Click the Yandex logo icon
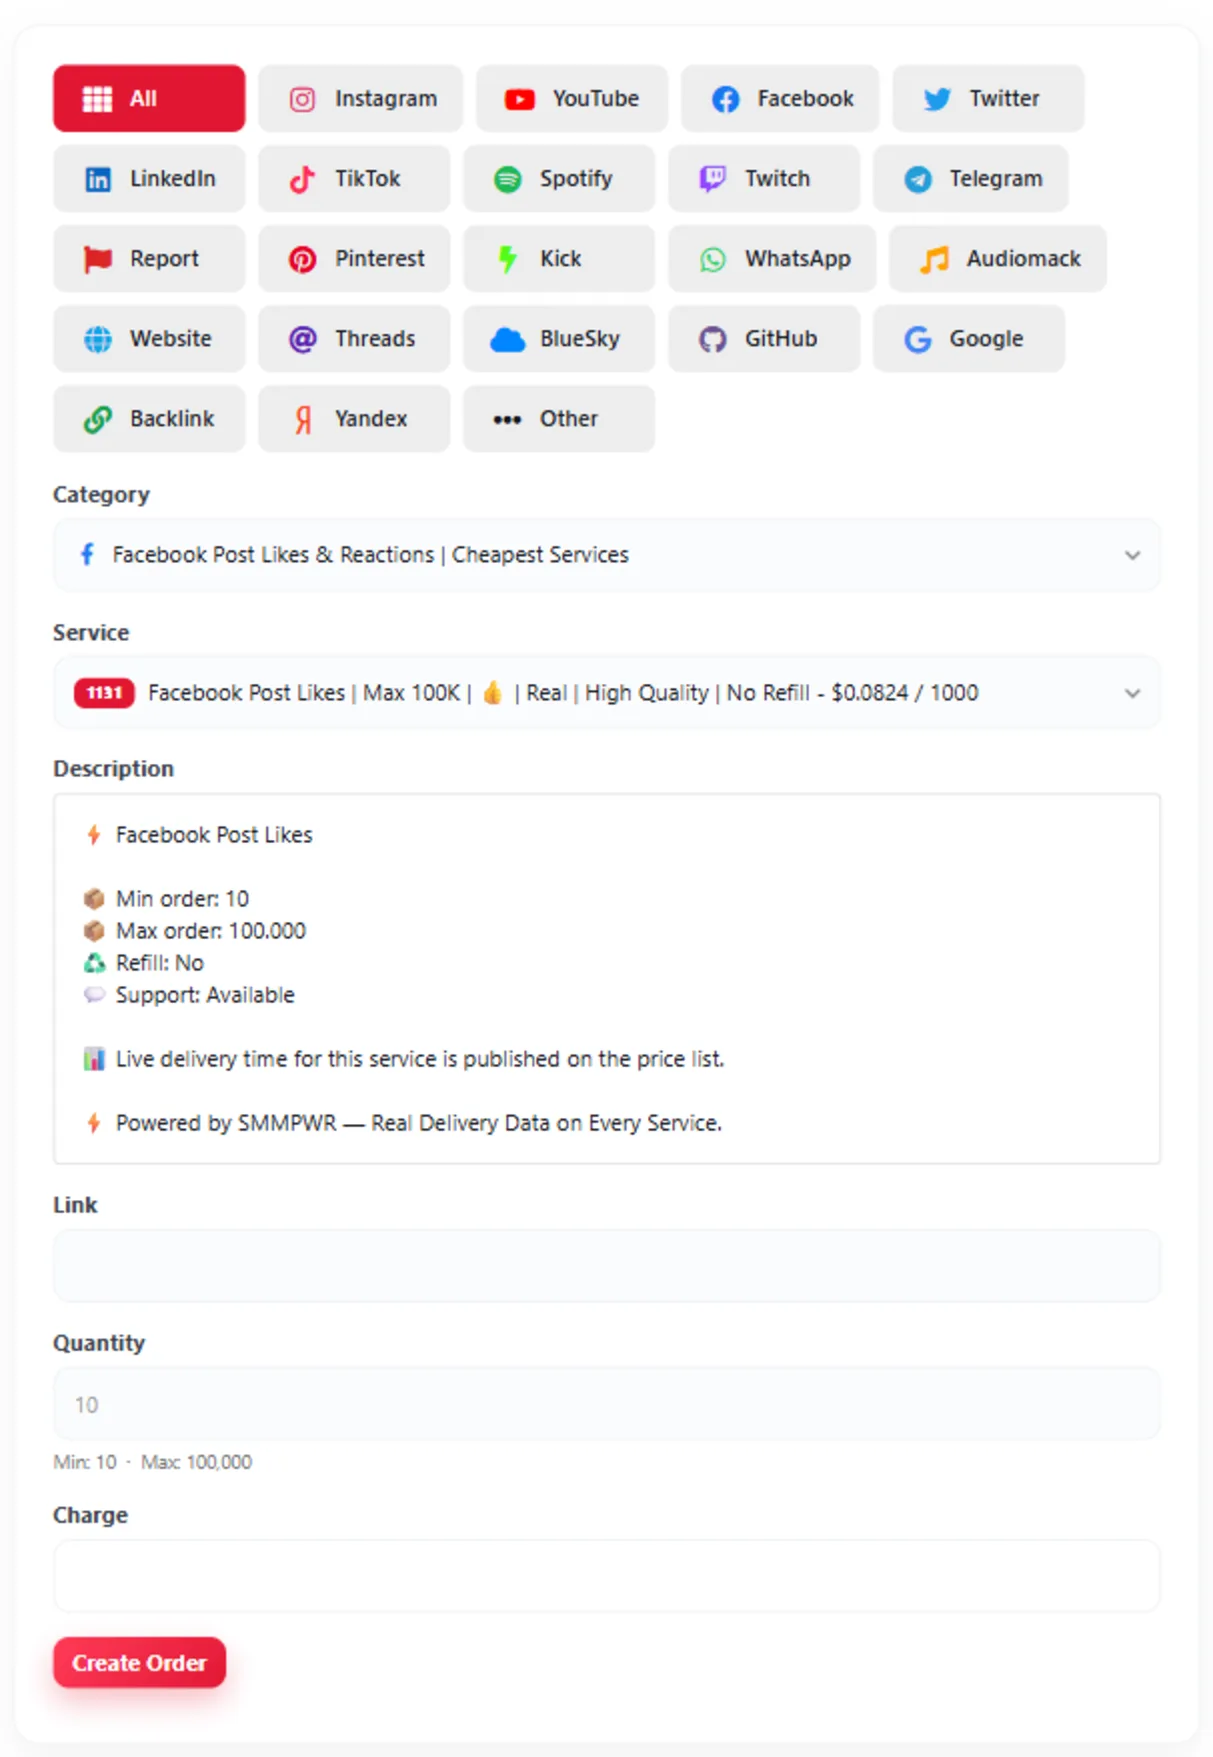This screenshot has height=1757, width=1213. (303, 419)
